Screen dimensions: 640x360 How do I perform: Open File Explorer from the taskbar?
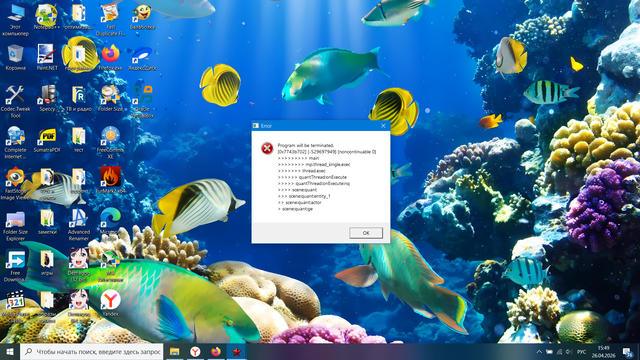click(174, 351)
